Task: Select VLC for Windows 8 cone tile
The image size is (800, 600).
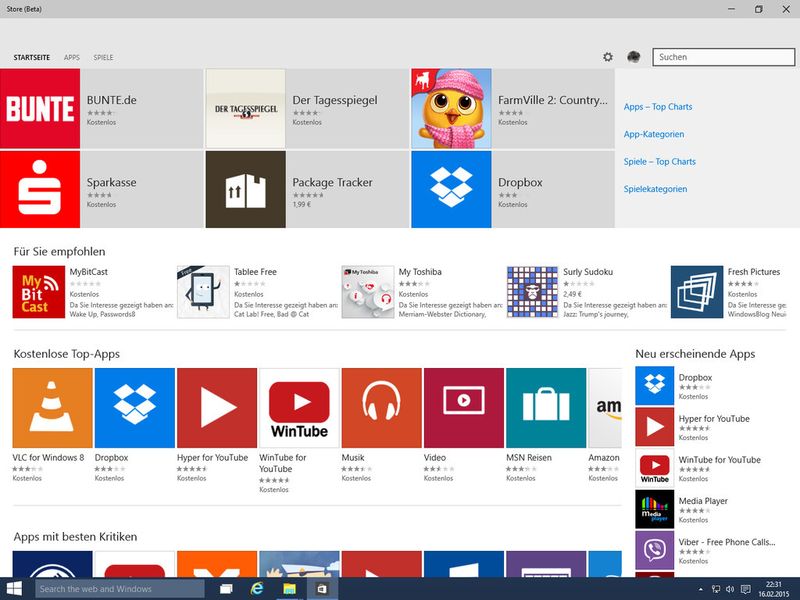Action: tap(53, 408)
